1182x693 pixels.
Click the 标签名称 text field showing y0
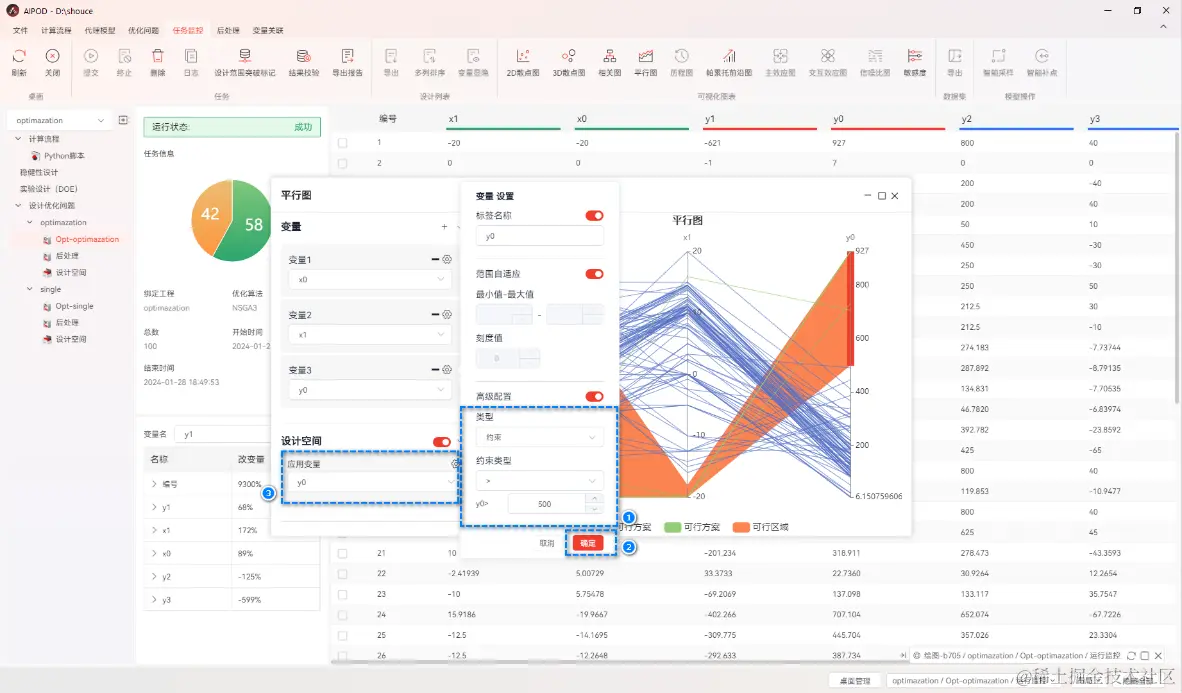pos(539,237)
